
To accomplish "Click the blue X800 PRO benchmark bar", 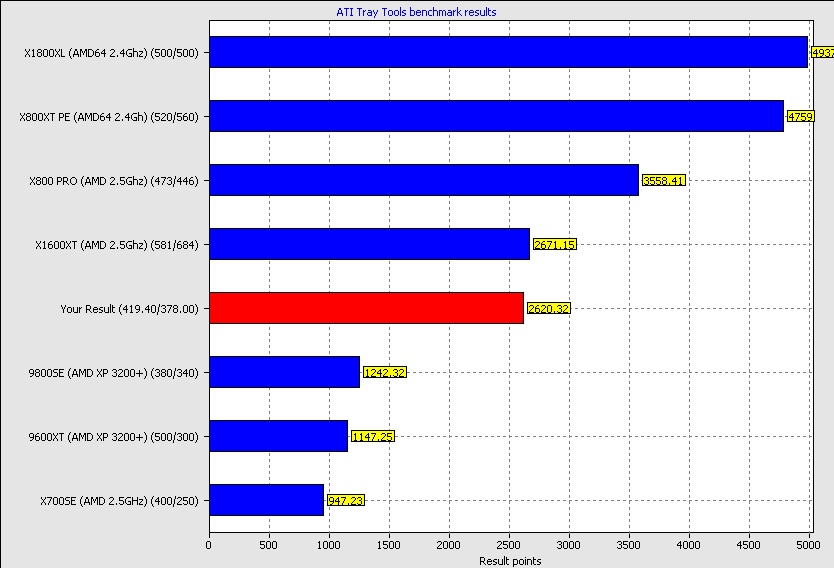I will coord(424,180).
